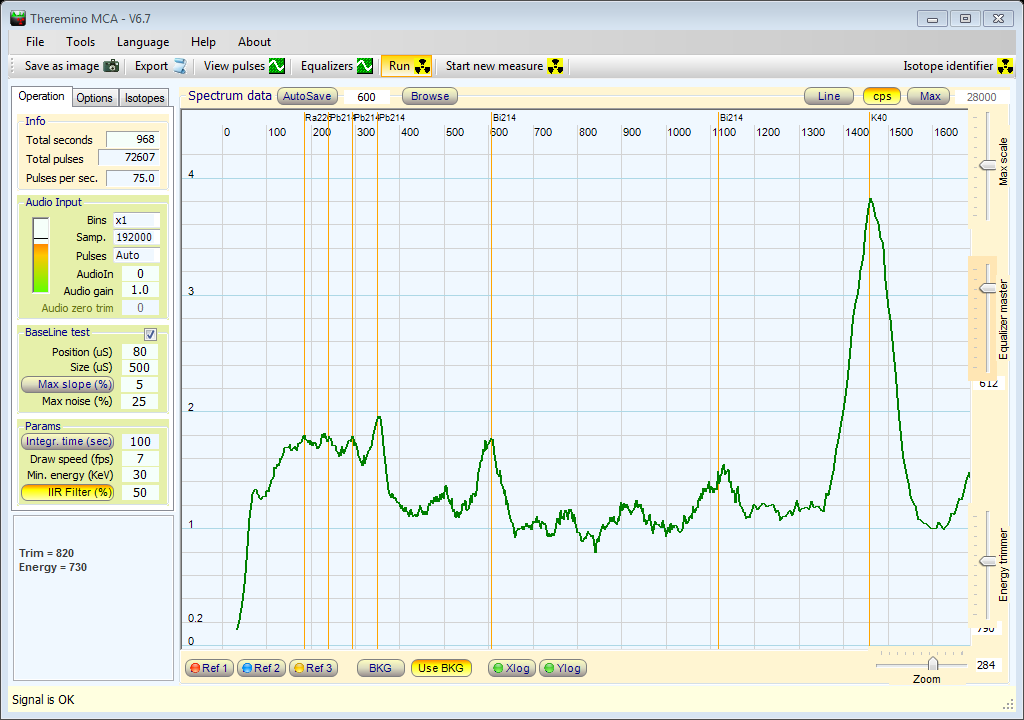Open the Equalizers graph icon
Image resolution: width=1024 pixels, height=720 pixels.
[x=365, y=66]
